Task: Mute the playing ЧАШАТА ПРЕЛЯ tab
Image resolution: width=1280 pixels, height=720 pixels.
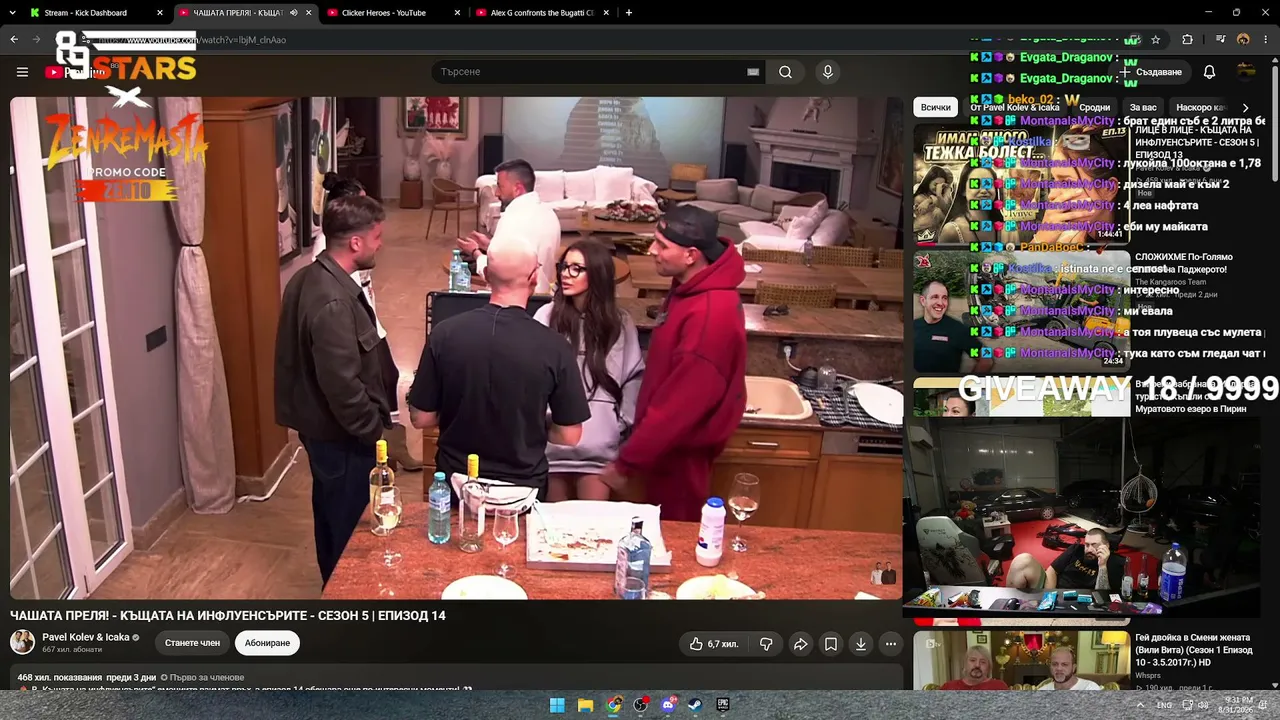Action: (x=293, y=13)
